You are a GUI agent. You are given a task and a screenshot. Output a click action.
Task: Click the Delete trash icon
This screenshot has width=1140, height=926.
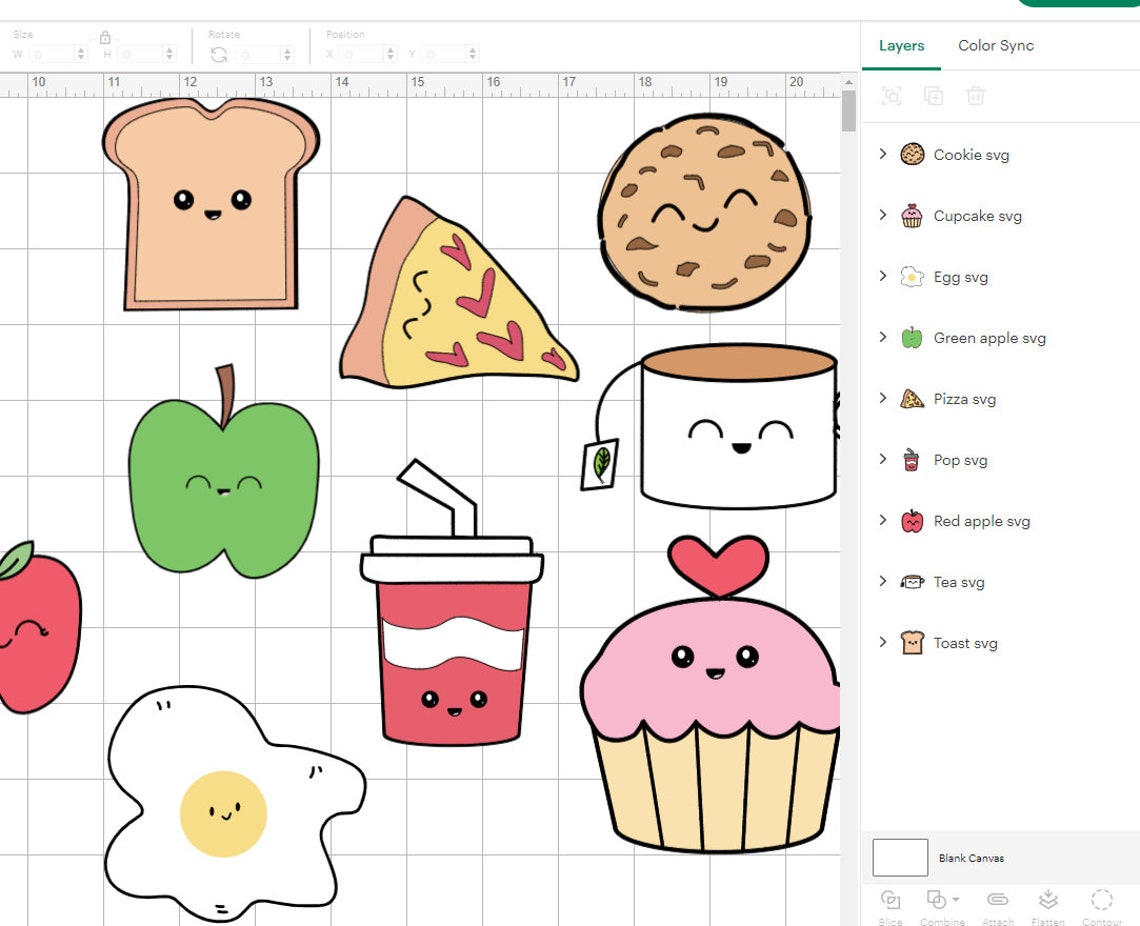click(976, 96)
